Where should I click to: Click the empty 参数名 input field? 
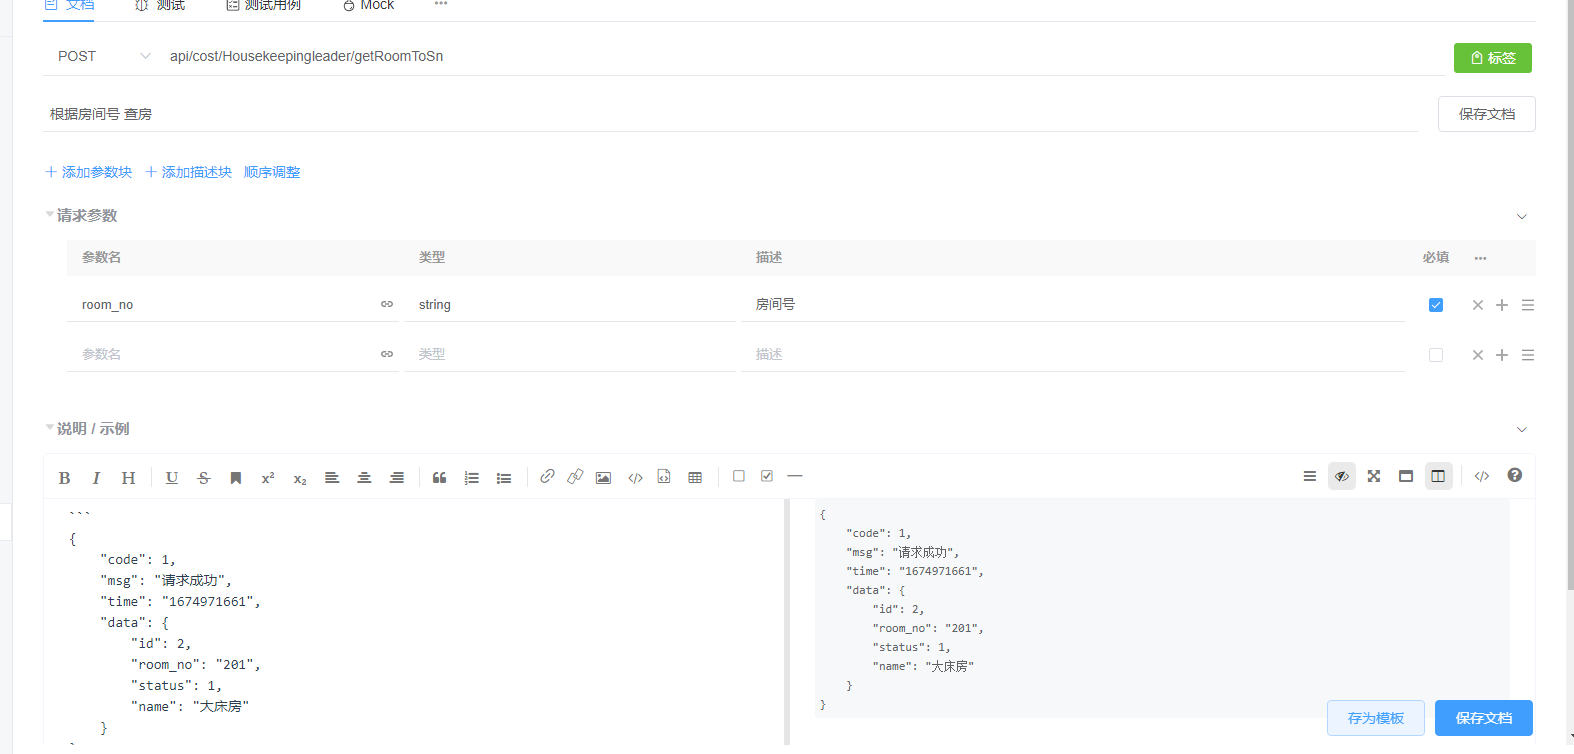(225, 354)
